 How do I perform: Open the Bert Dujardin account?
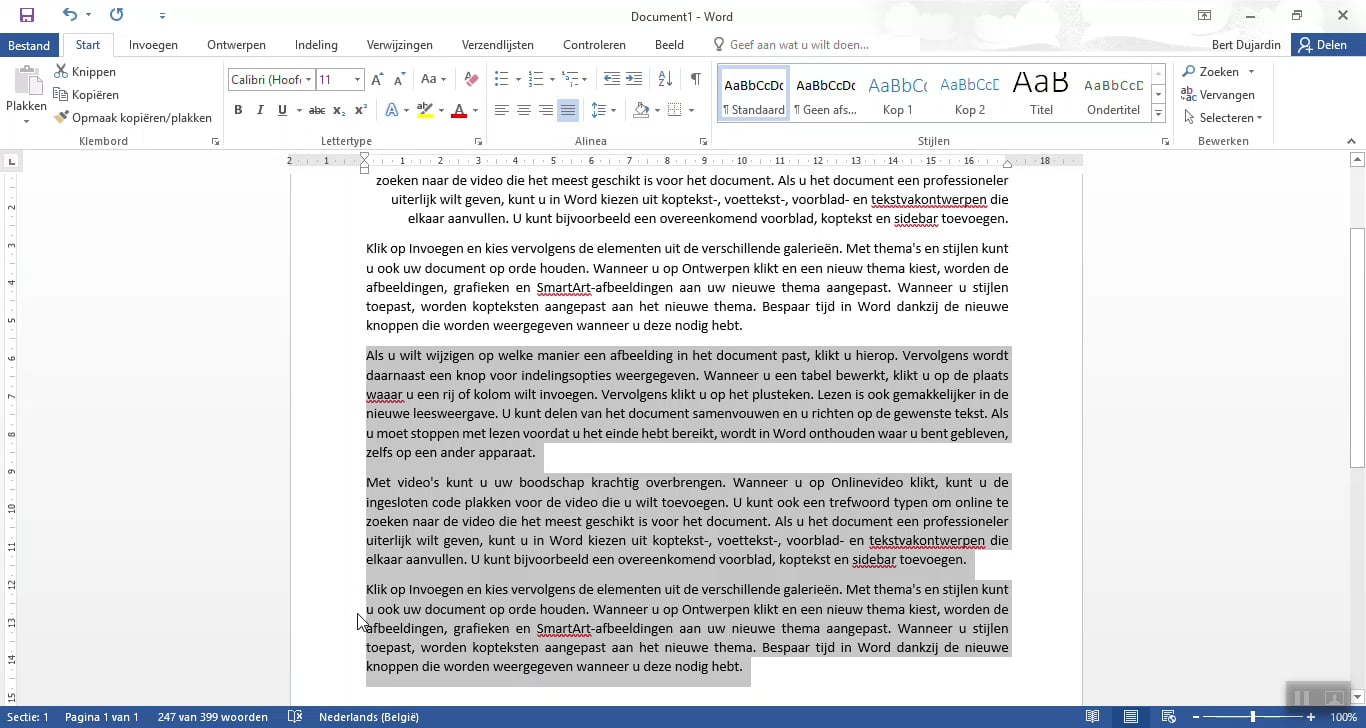(x=1245, y=45)
